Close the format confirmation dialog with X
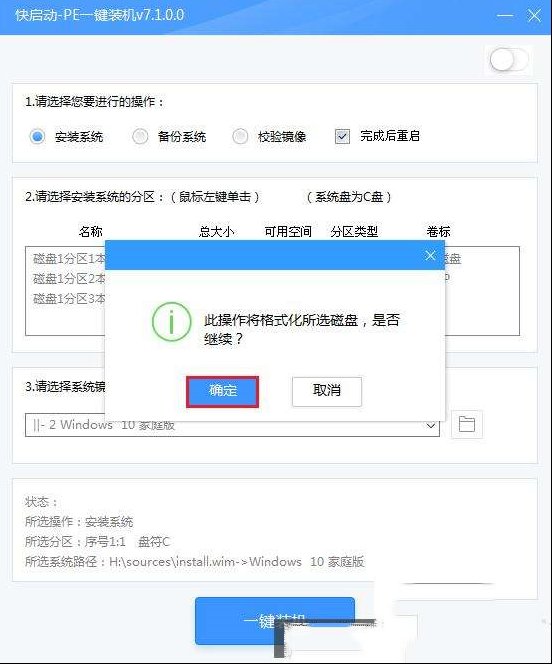Image resolution: width=552 pixels, height=664 pixels. coord(430,255)
